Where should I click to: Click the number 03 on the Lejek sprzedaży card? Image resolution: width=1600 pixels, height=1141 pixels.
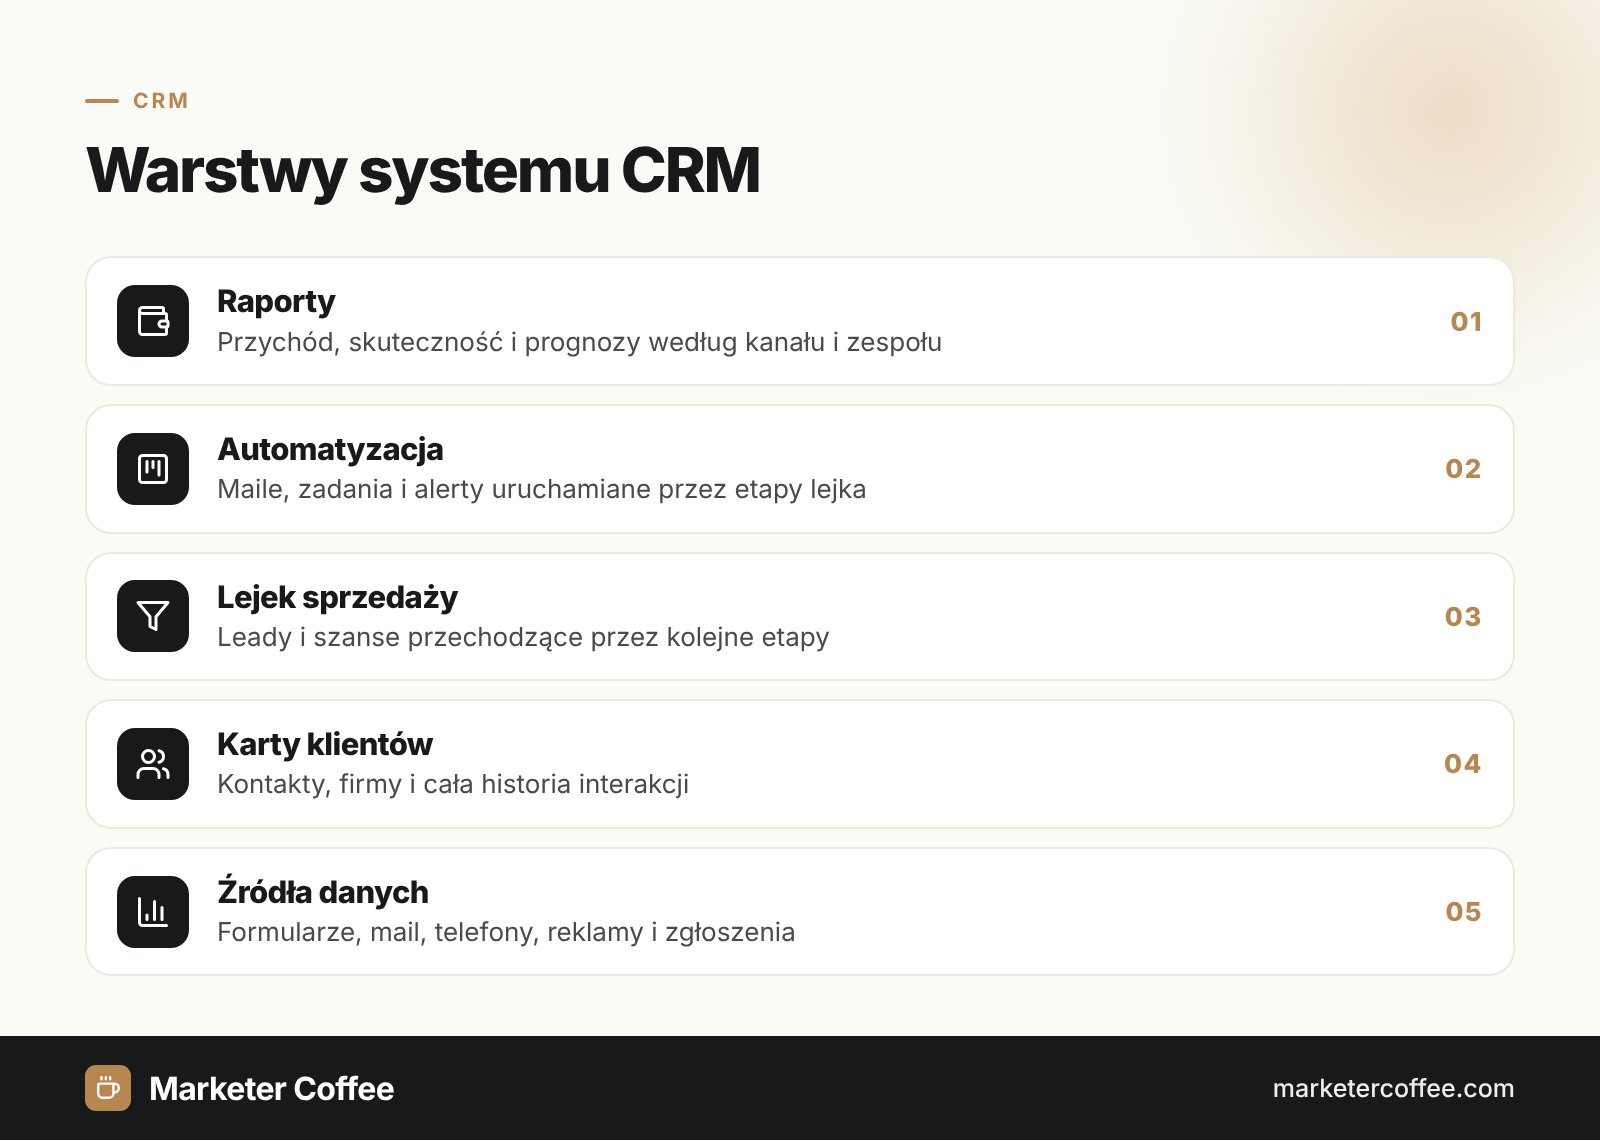click(1463, 617)
